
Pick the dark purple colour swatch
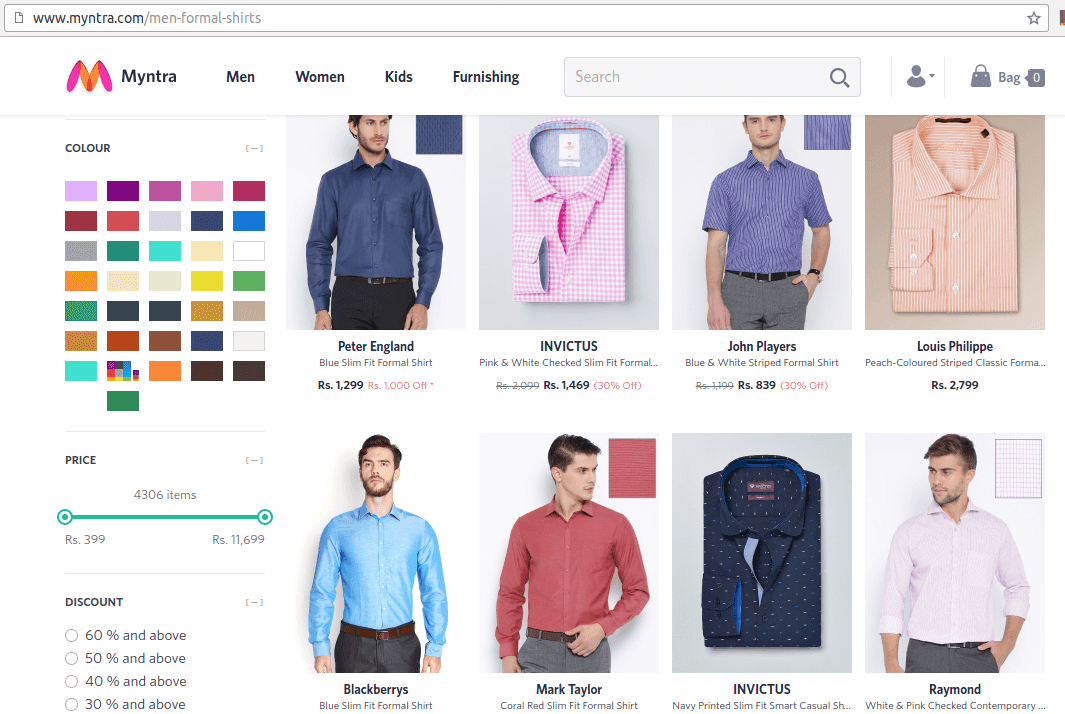[123, 191]
